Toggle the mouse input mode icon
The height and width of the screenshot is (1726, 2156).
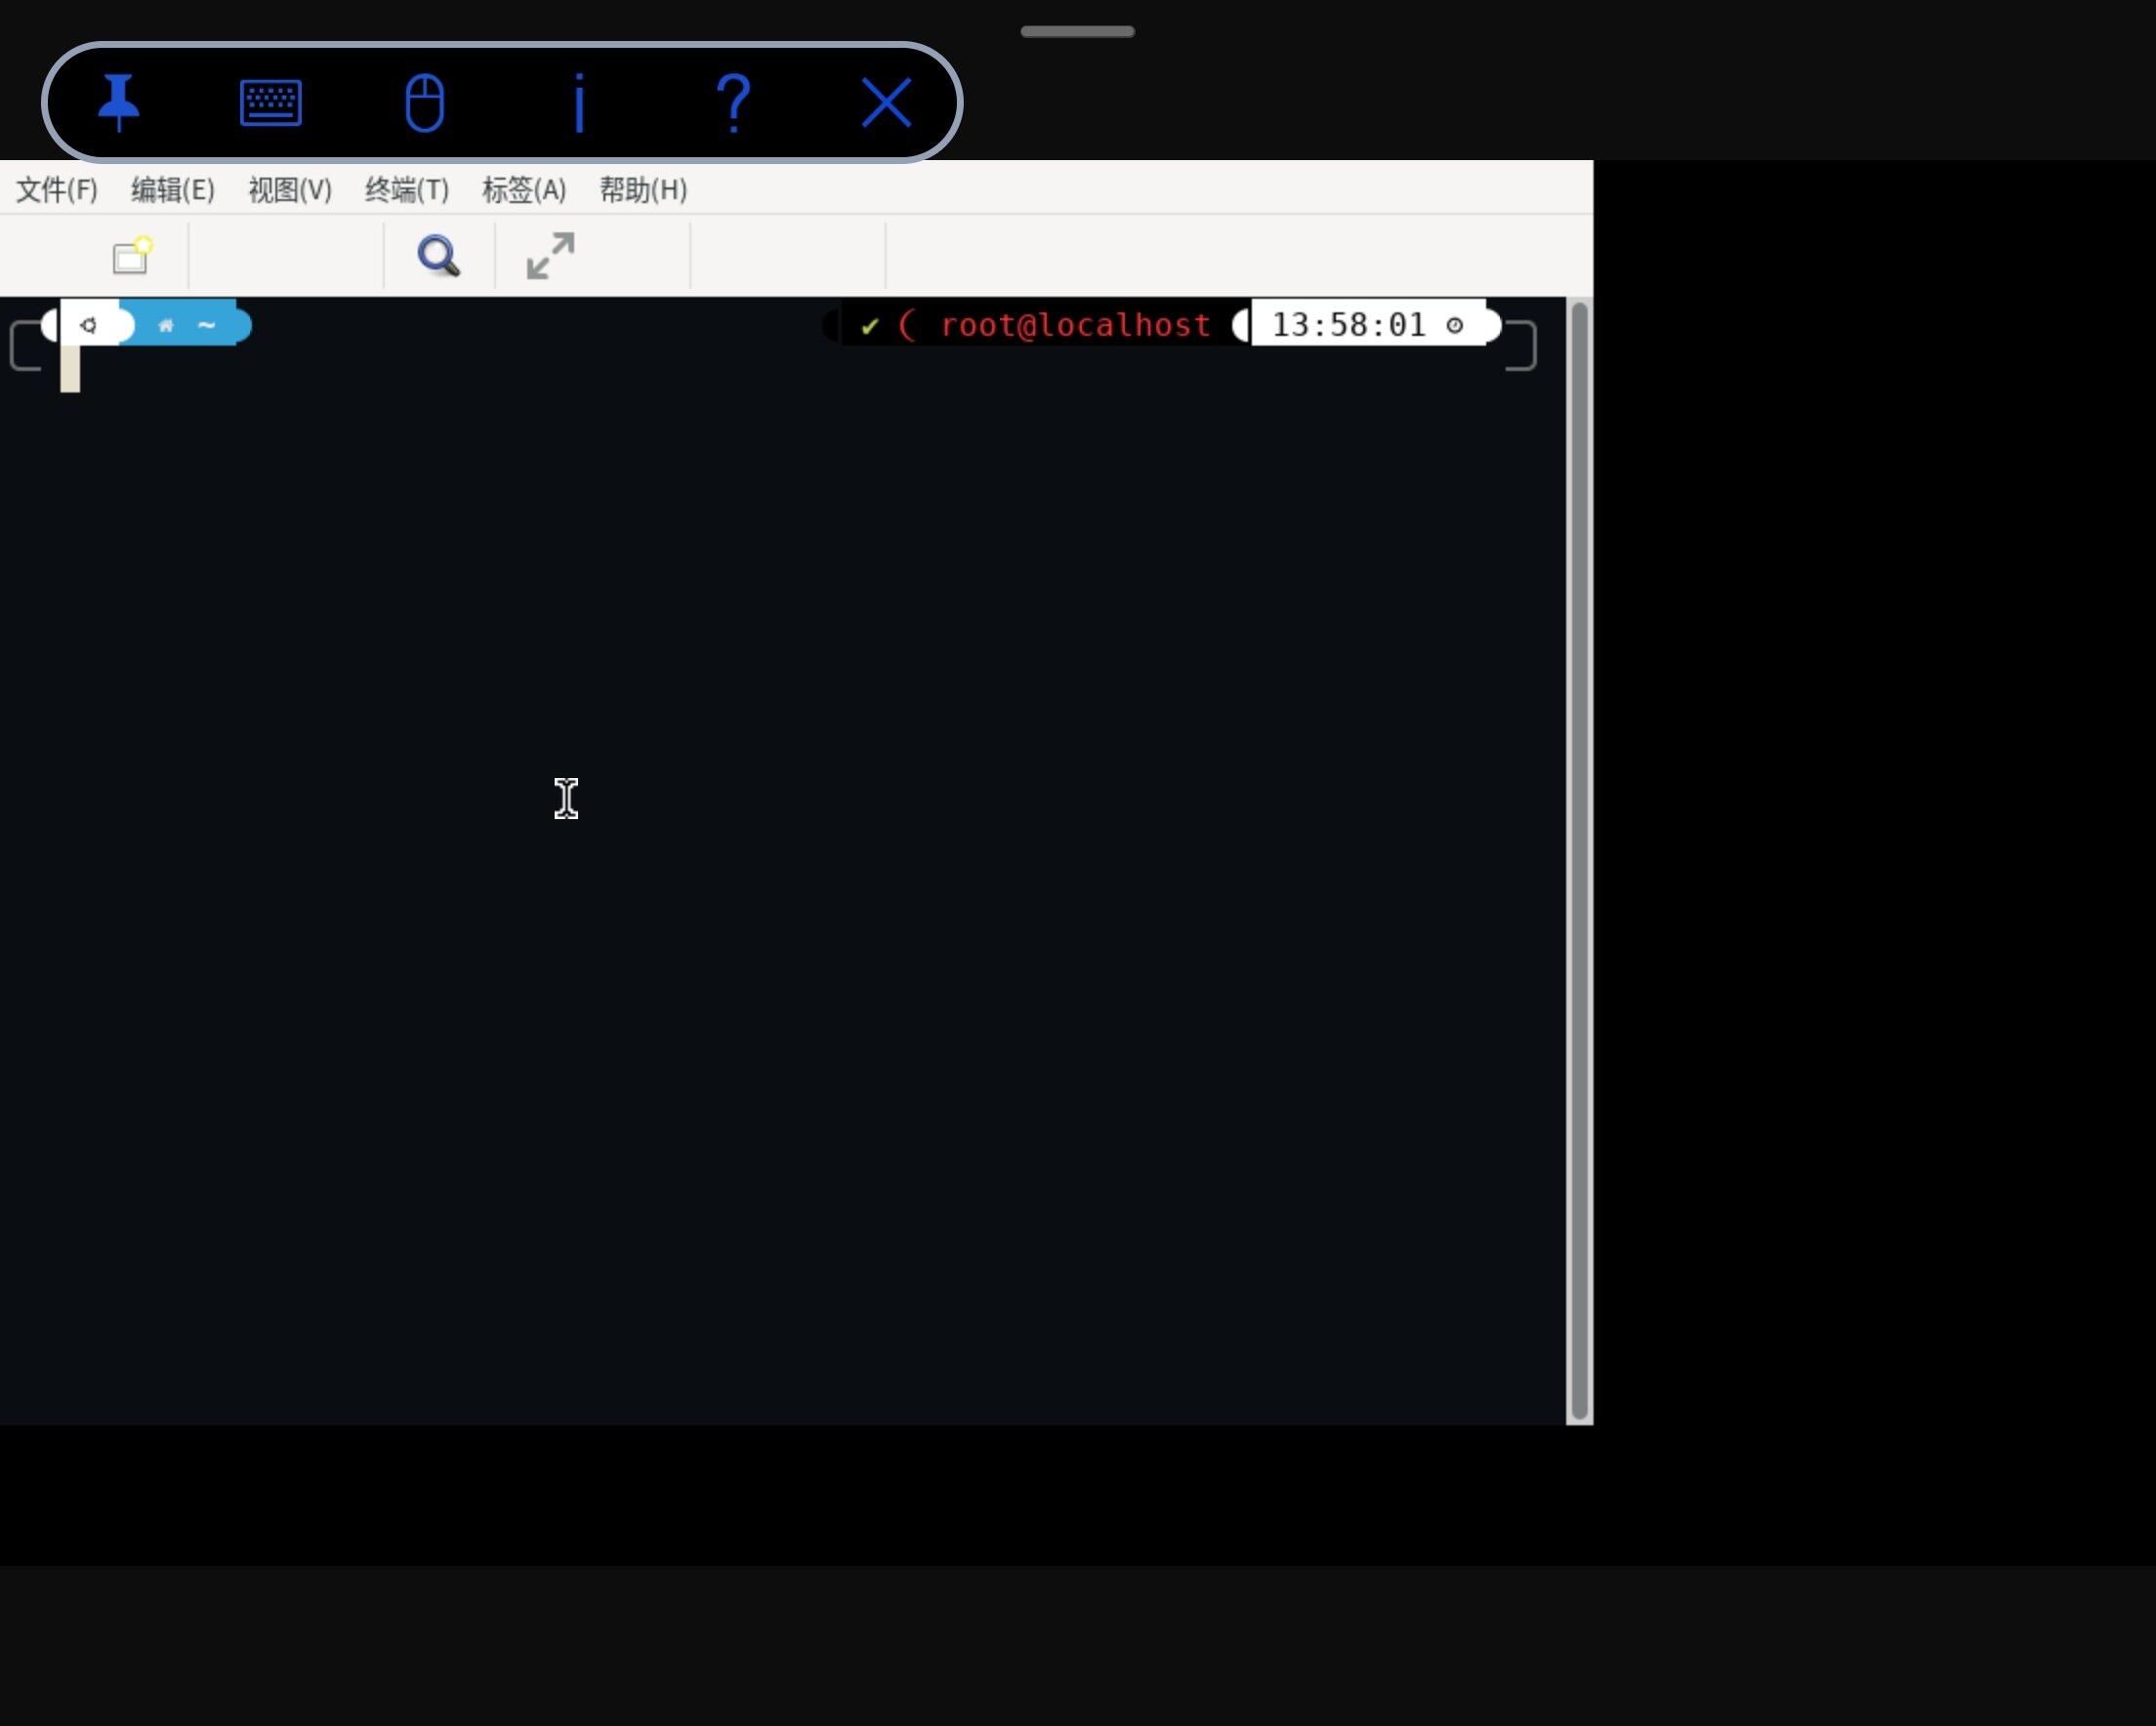pyautogui.click(x=425, y=102)
